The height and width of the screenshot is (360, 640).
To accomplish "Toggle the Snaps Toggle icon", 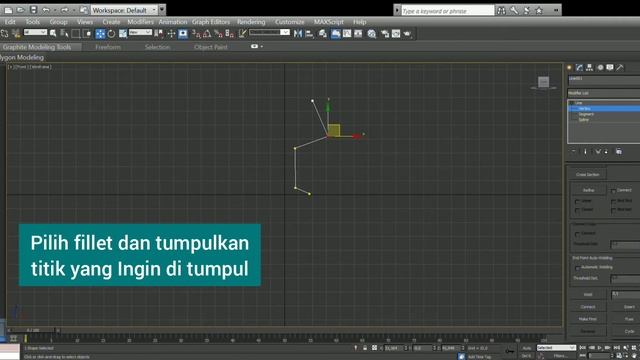I will [196, 34].
